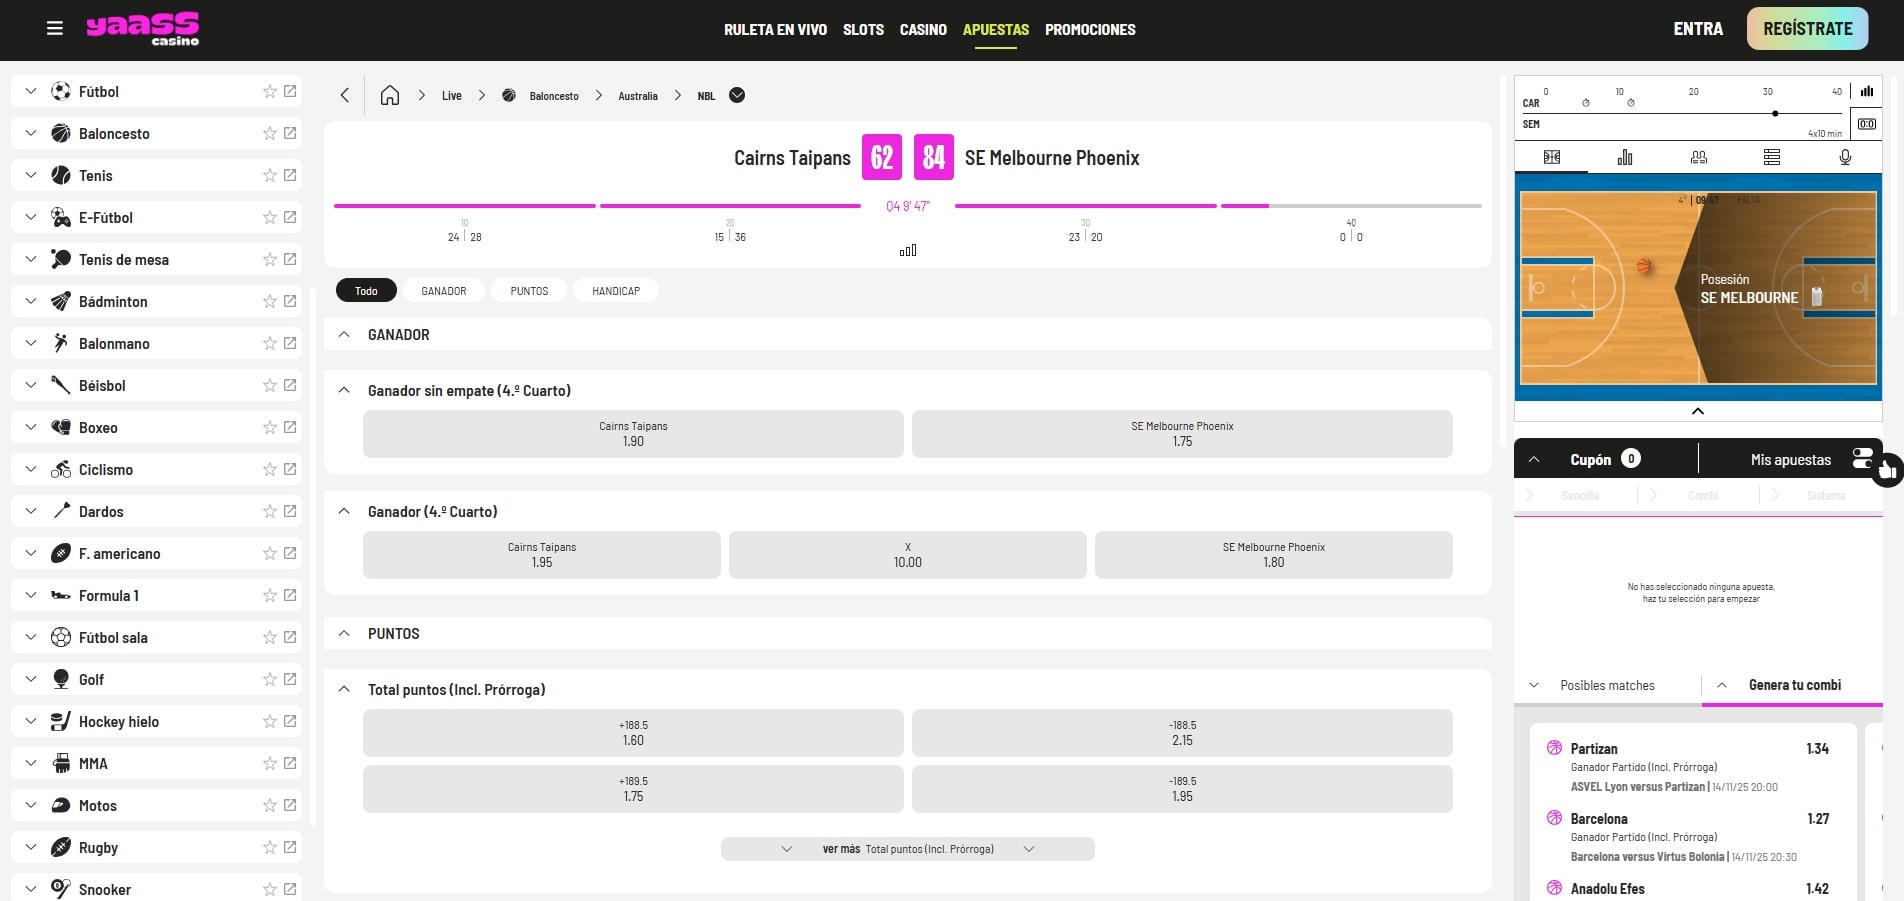Bet on Cairns Taipans at 1.90
The height and width of the screenshot is (901, 1904).
633,434
